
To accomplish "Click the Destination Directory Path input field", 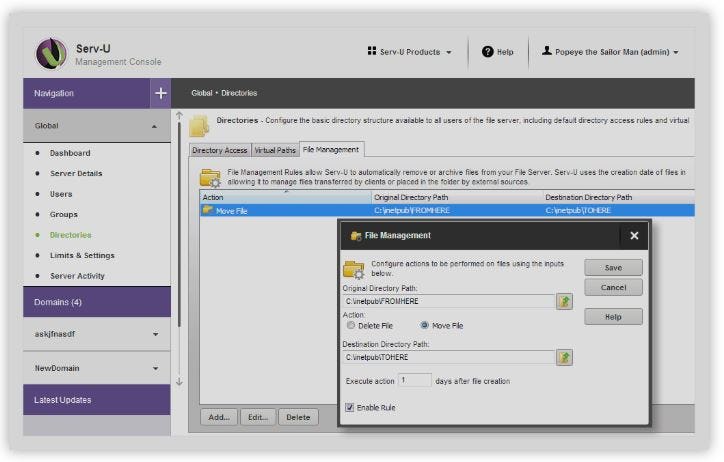I will pyautogui.click(x=449, y=357).
